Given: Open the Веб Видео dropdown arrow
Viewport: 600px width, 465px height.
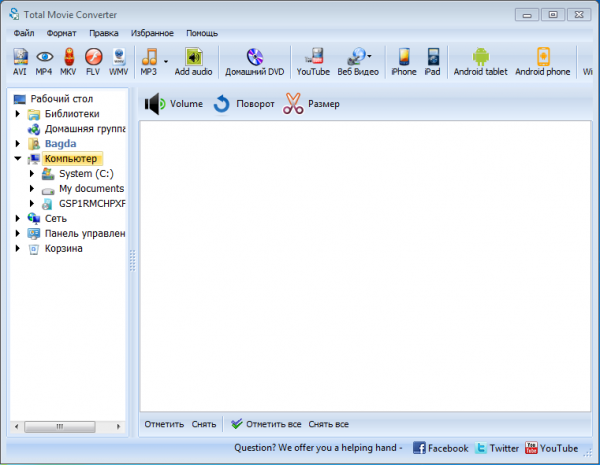Looking at the screenshot, I should point(369,56).
